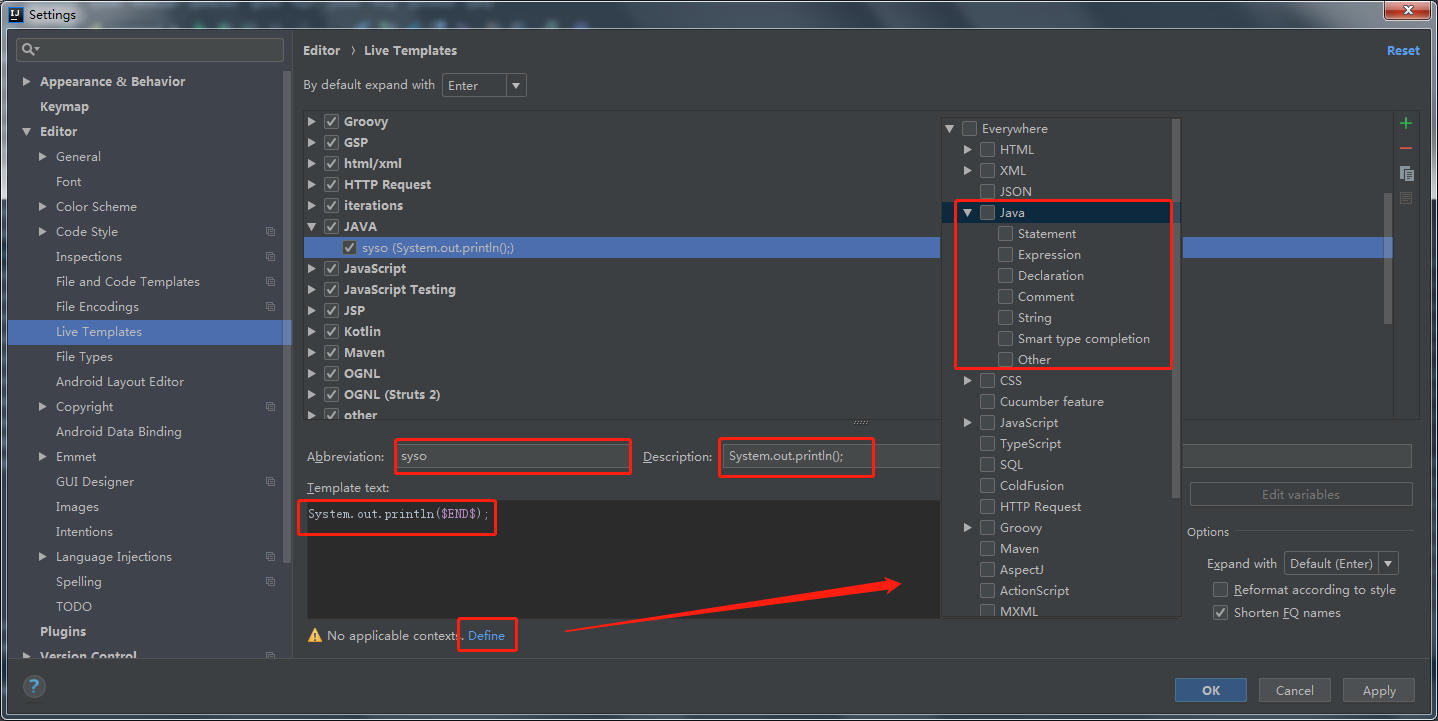Click the gear icon beside Copyright
This screenshot has width=1438, height=721.
[x=270, y=406]
